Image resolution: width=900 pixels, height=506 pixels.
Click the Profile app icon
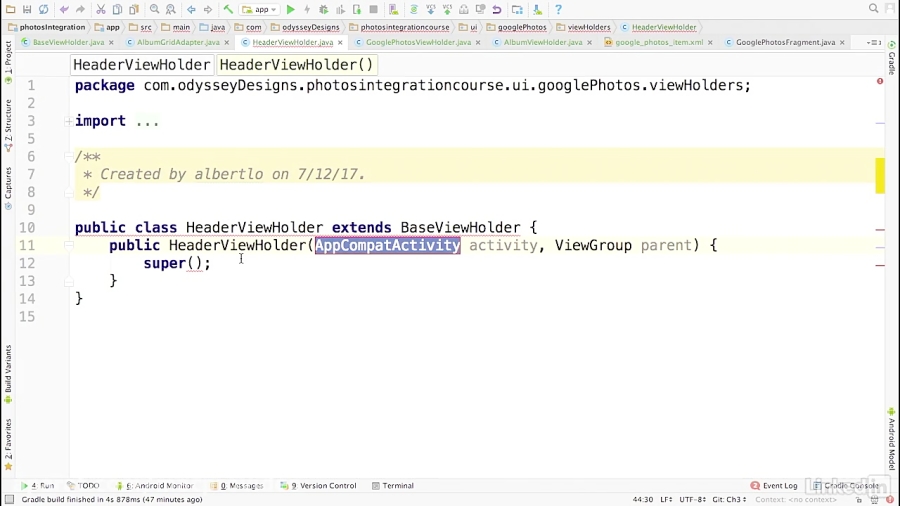tap(340, 9)
